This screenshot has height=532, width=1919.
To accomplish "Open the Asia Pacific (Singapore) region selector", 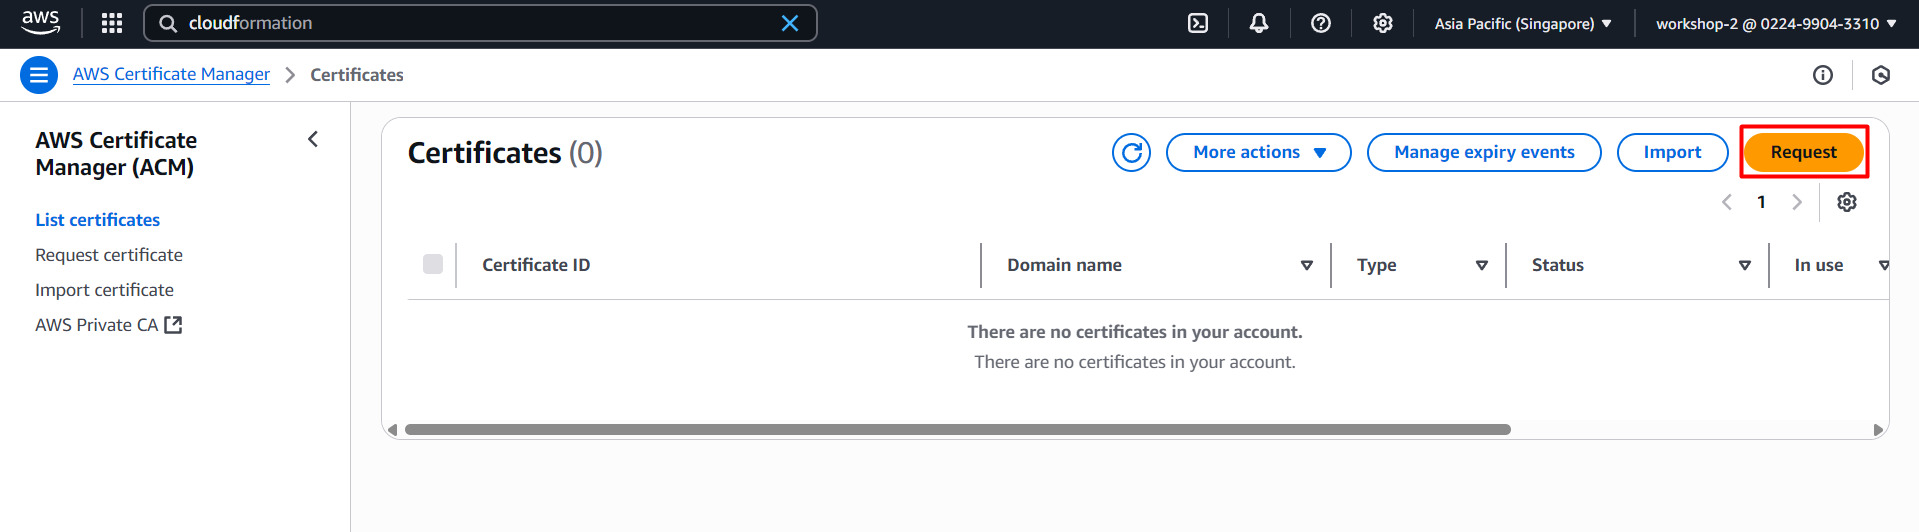I will pos(1522,23).
